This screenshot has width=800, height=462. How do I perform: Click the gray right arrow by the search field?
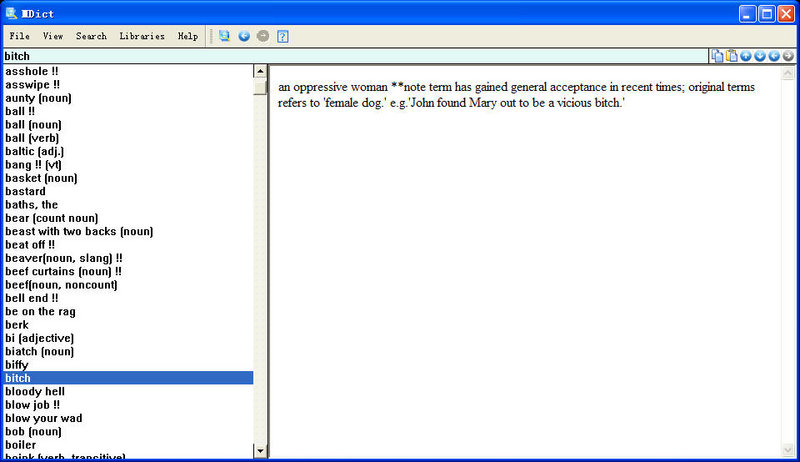(x=789, y=56)
